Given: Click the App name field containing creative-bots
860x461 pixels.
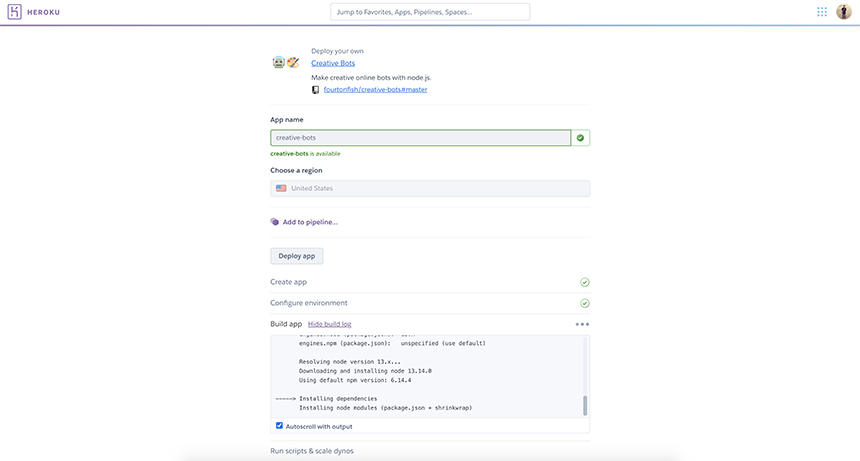Looking at the screenshot, I should pos(421,138).
